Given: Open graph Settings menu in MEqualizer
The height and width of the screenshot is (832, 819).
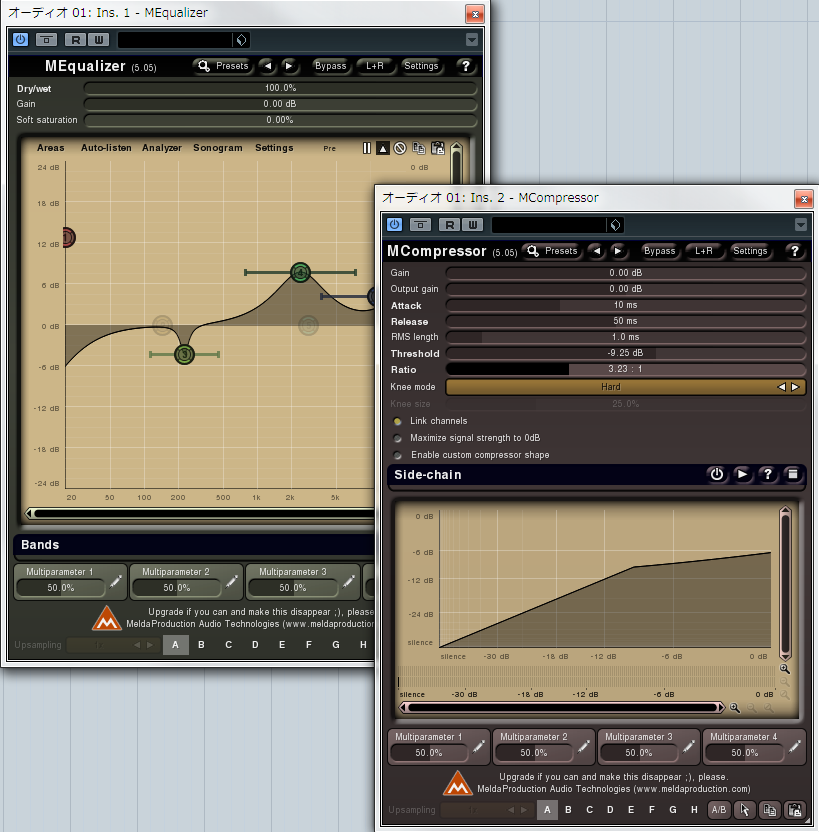Looking at the screenshot, I should tap(274, 148).
